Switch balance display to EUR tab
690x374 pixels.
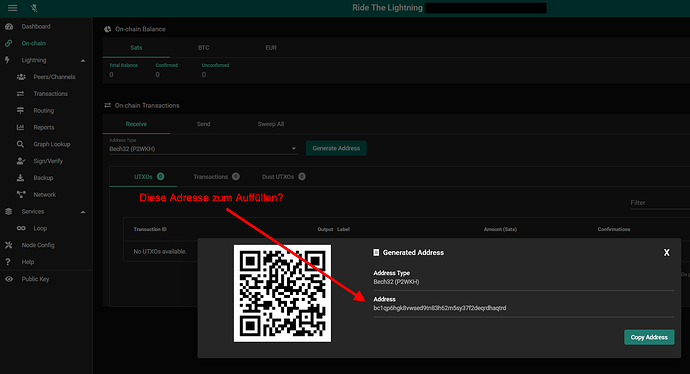[x=271, y=48]
